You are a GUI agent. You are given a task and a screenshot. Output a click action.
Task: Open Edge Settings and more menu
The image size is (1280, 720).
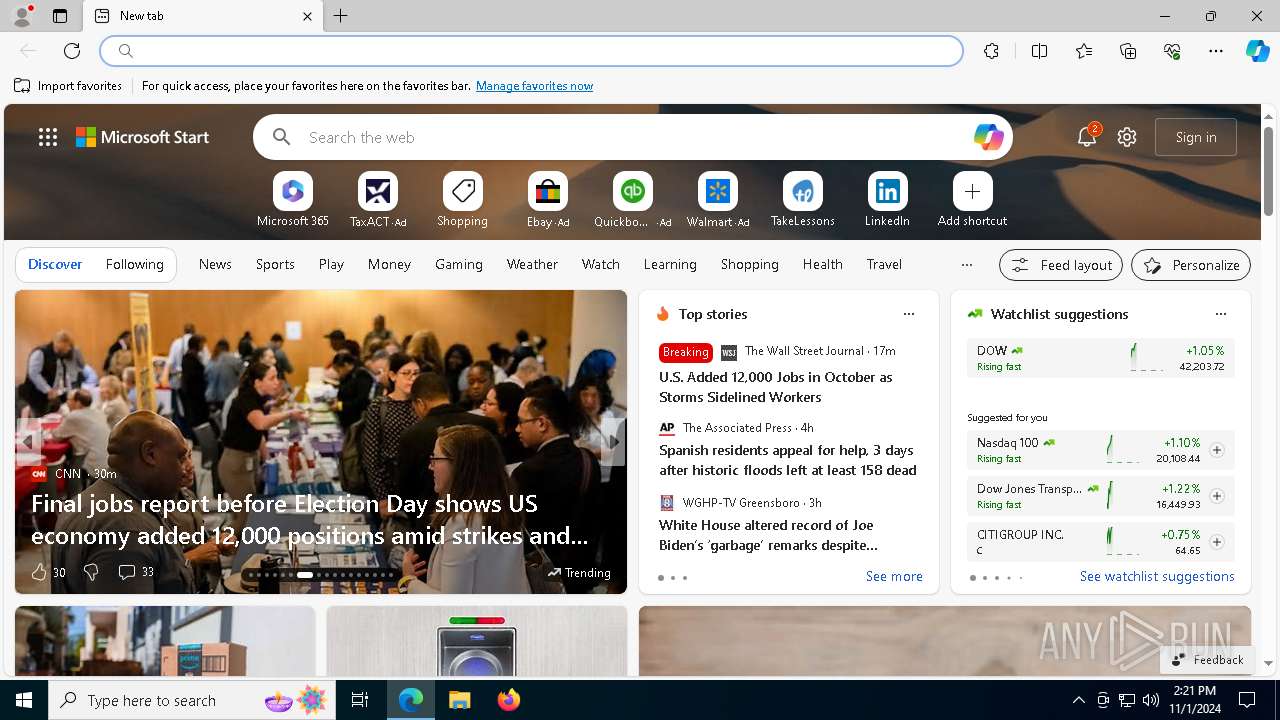pyautogui.click(x=1216, y=51)
